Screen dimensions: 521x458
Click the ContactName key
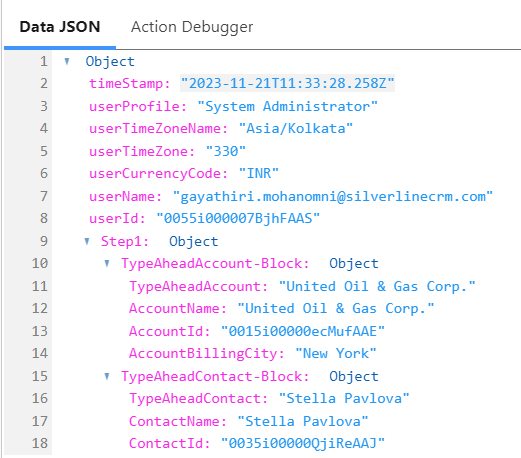178,421
